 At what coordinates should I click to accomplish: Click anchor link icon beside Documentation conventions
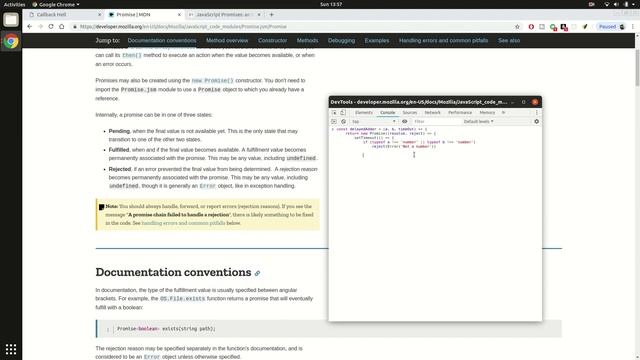(257, 273)
